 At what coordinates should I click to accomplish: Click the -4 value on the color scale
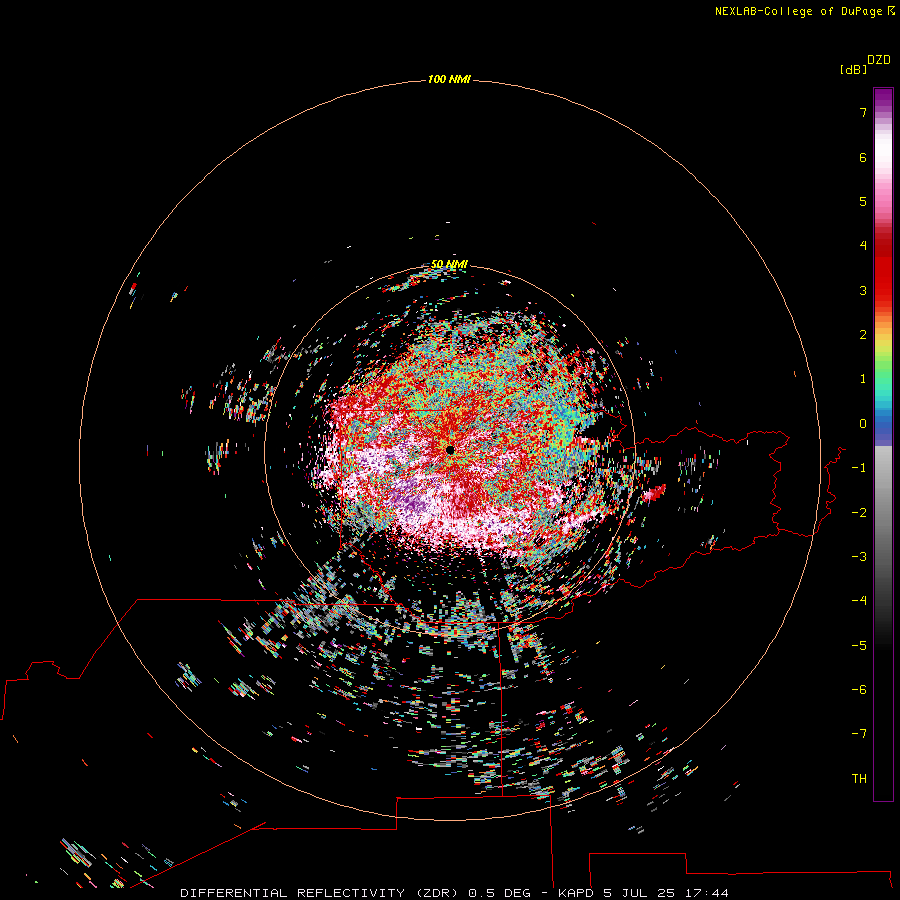coord(859,600)
